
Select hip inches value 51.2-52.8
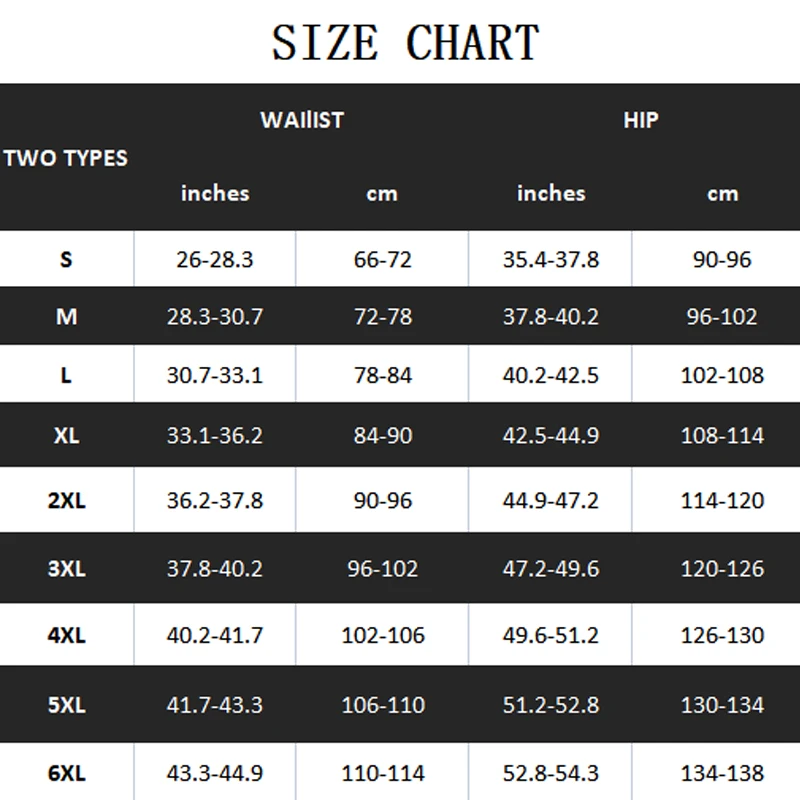point(551,705)
